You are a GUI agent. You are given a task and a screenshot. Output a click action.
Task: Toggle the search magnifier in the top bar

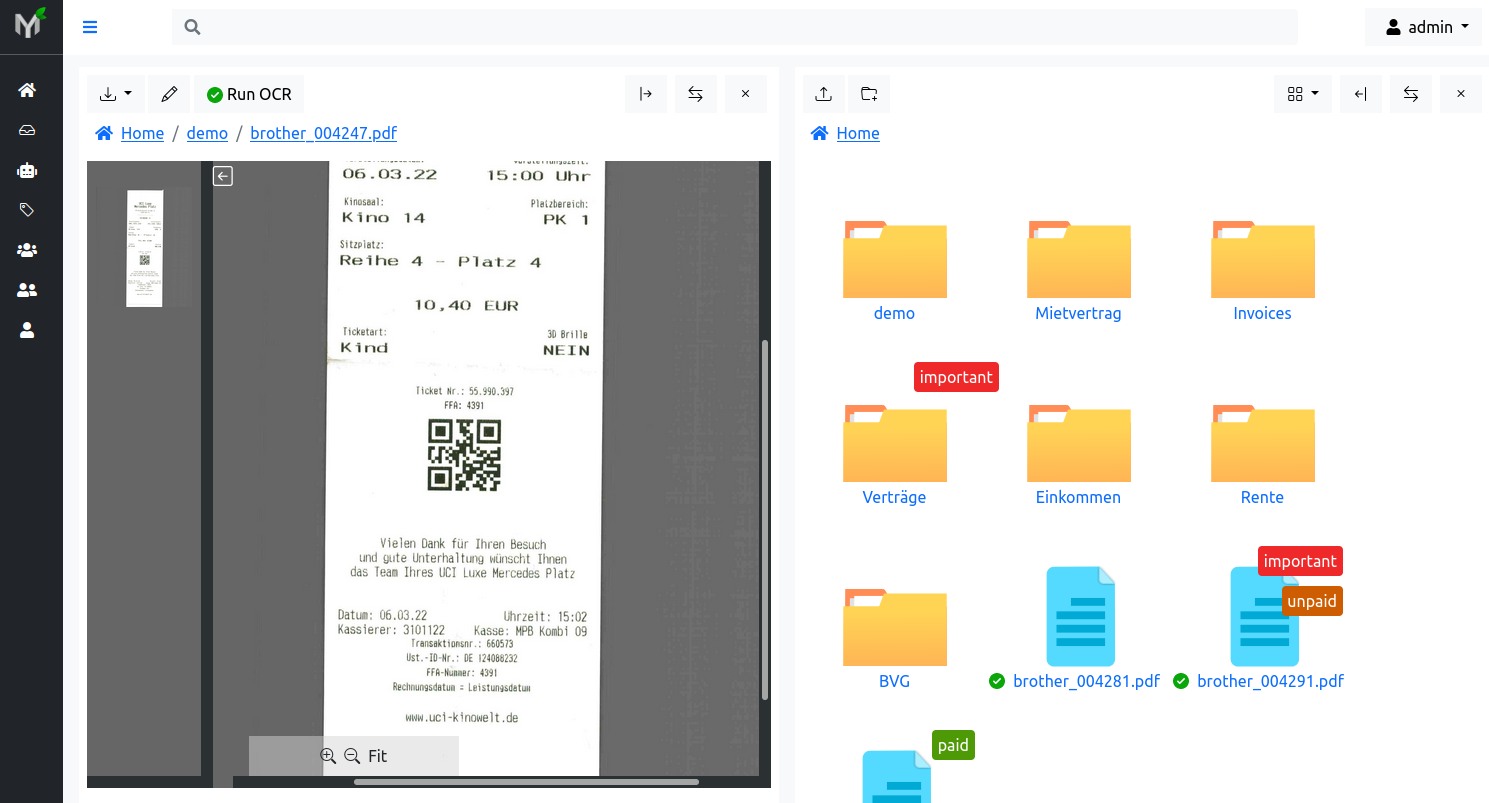click(192, 27)
